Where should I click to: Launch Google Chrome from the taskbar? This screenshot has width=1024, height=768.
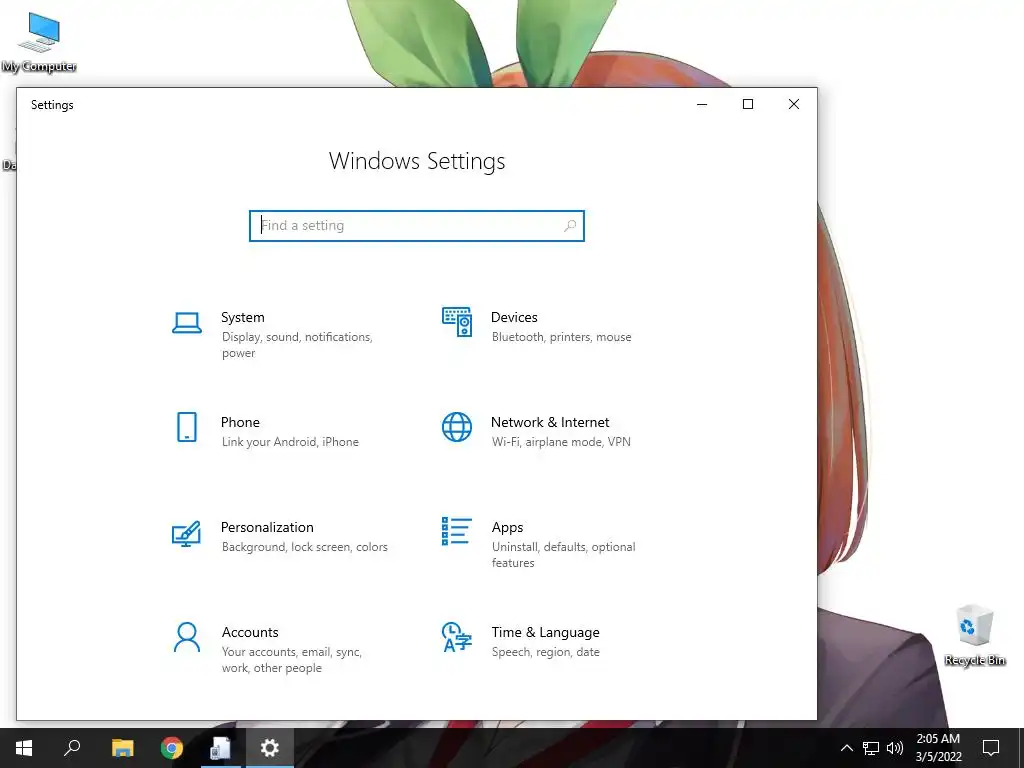(172, 748)
